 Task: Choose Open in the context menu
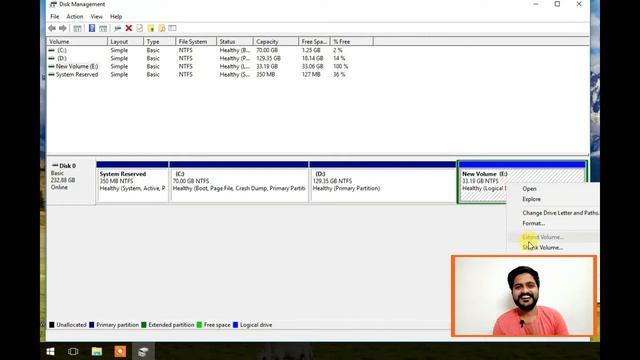click(529, 189)
